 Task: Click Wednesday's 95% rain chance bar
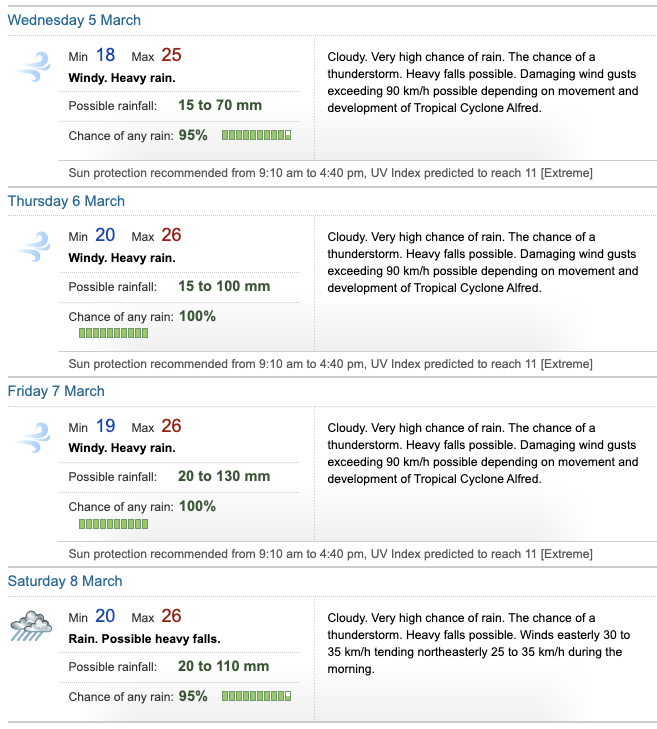[256, 135]
